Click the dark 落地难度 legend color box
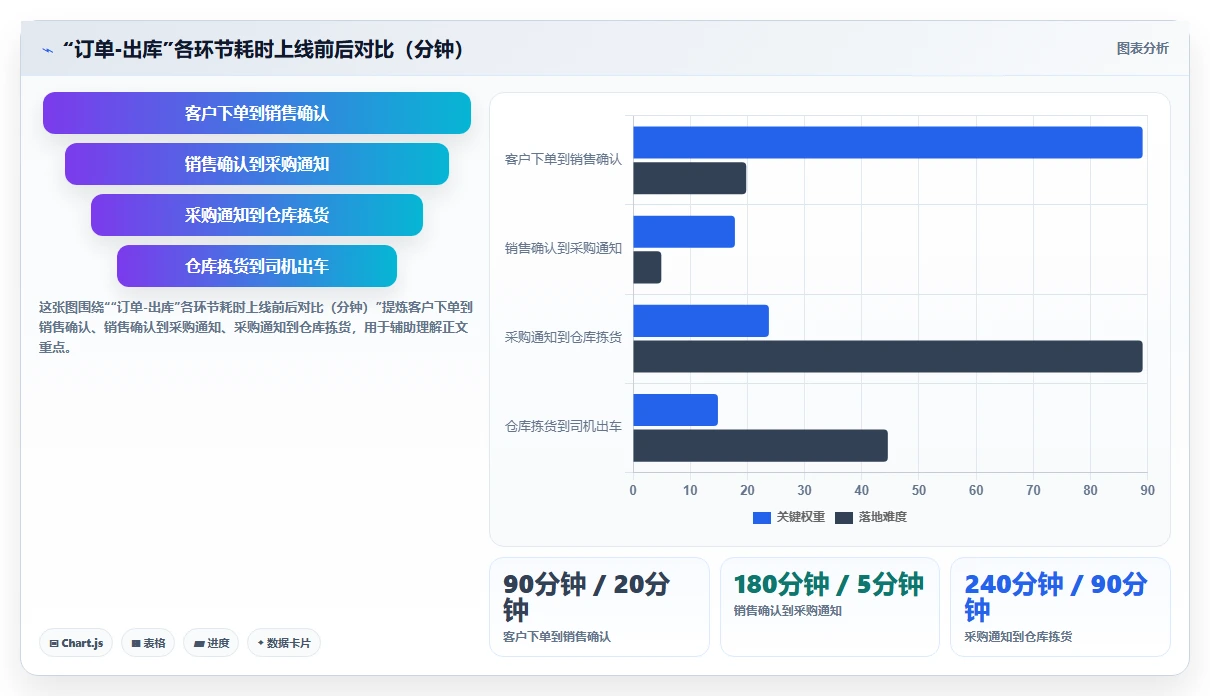Screen dimensions: 1210x696 [x=844, y=517]
